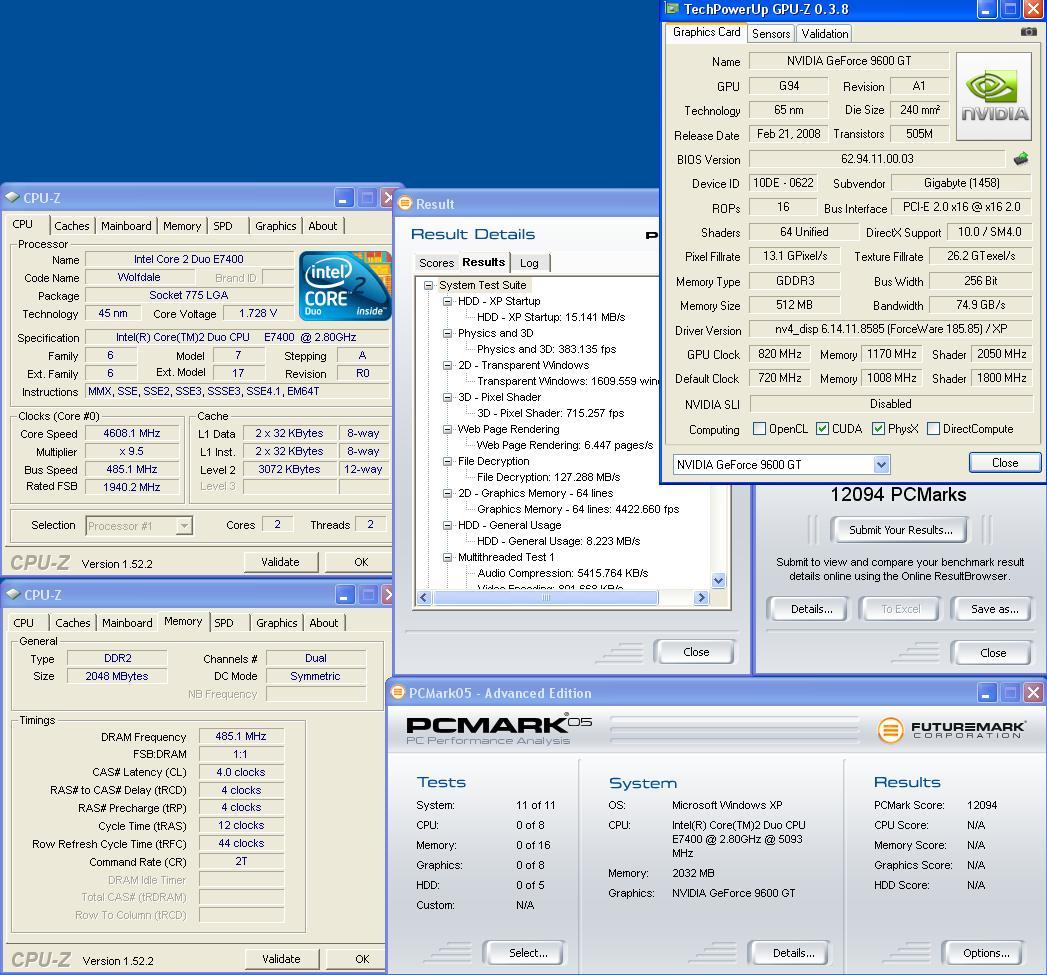Collapse the HDD - General Usage node
The width and height of the screenshot is (1047, 975).
click(447, 526)
